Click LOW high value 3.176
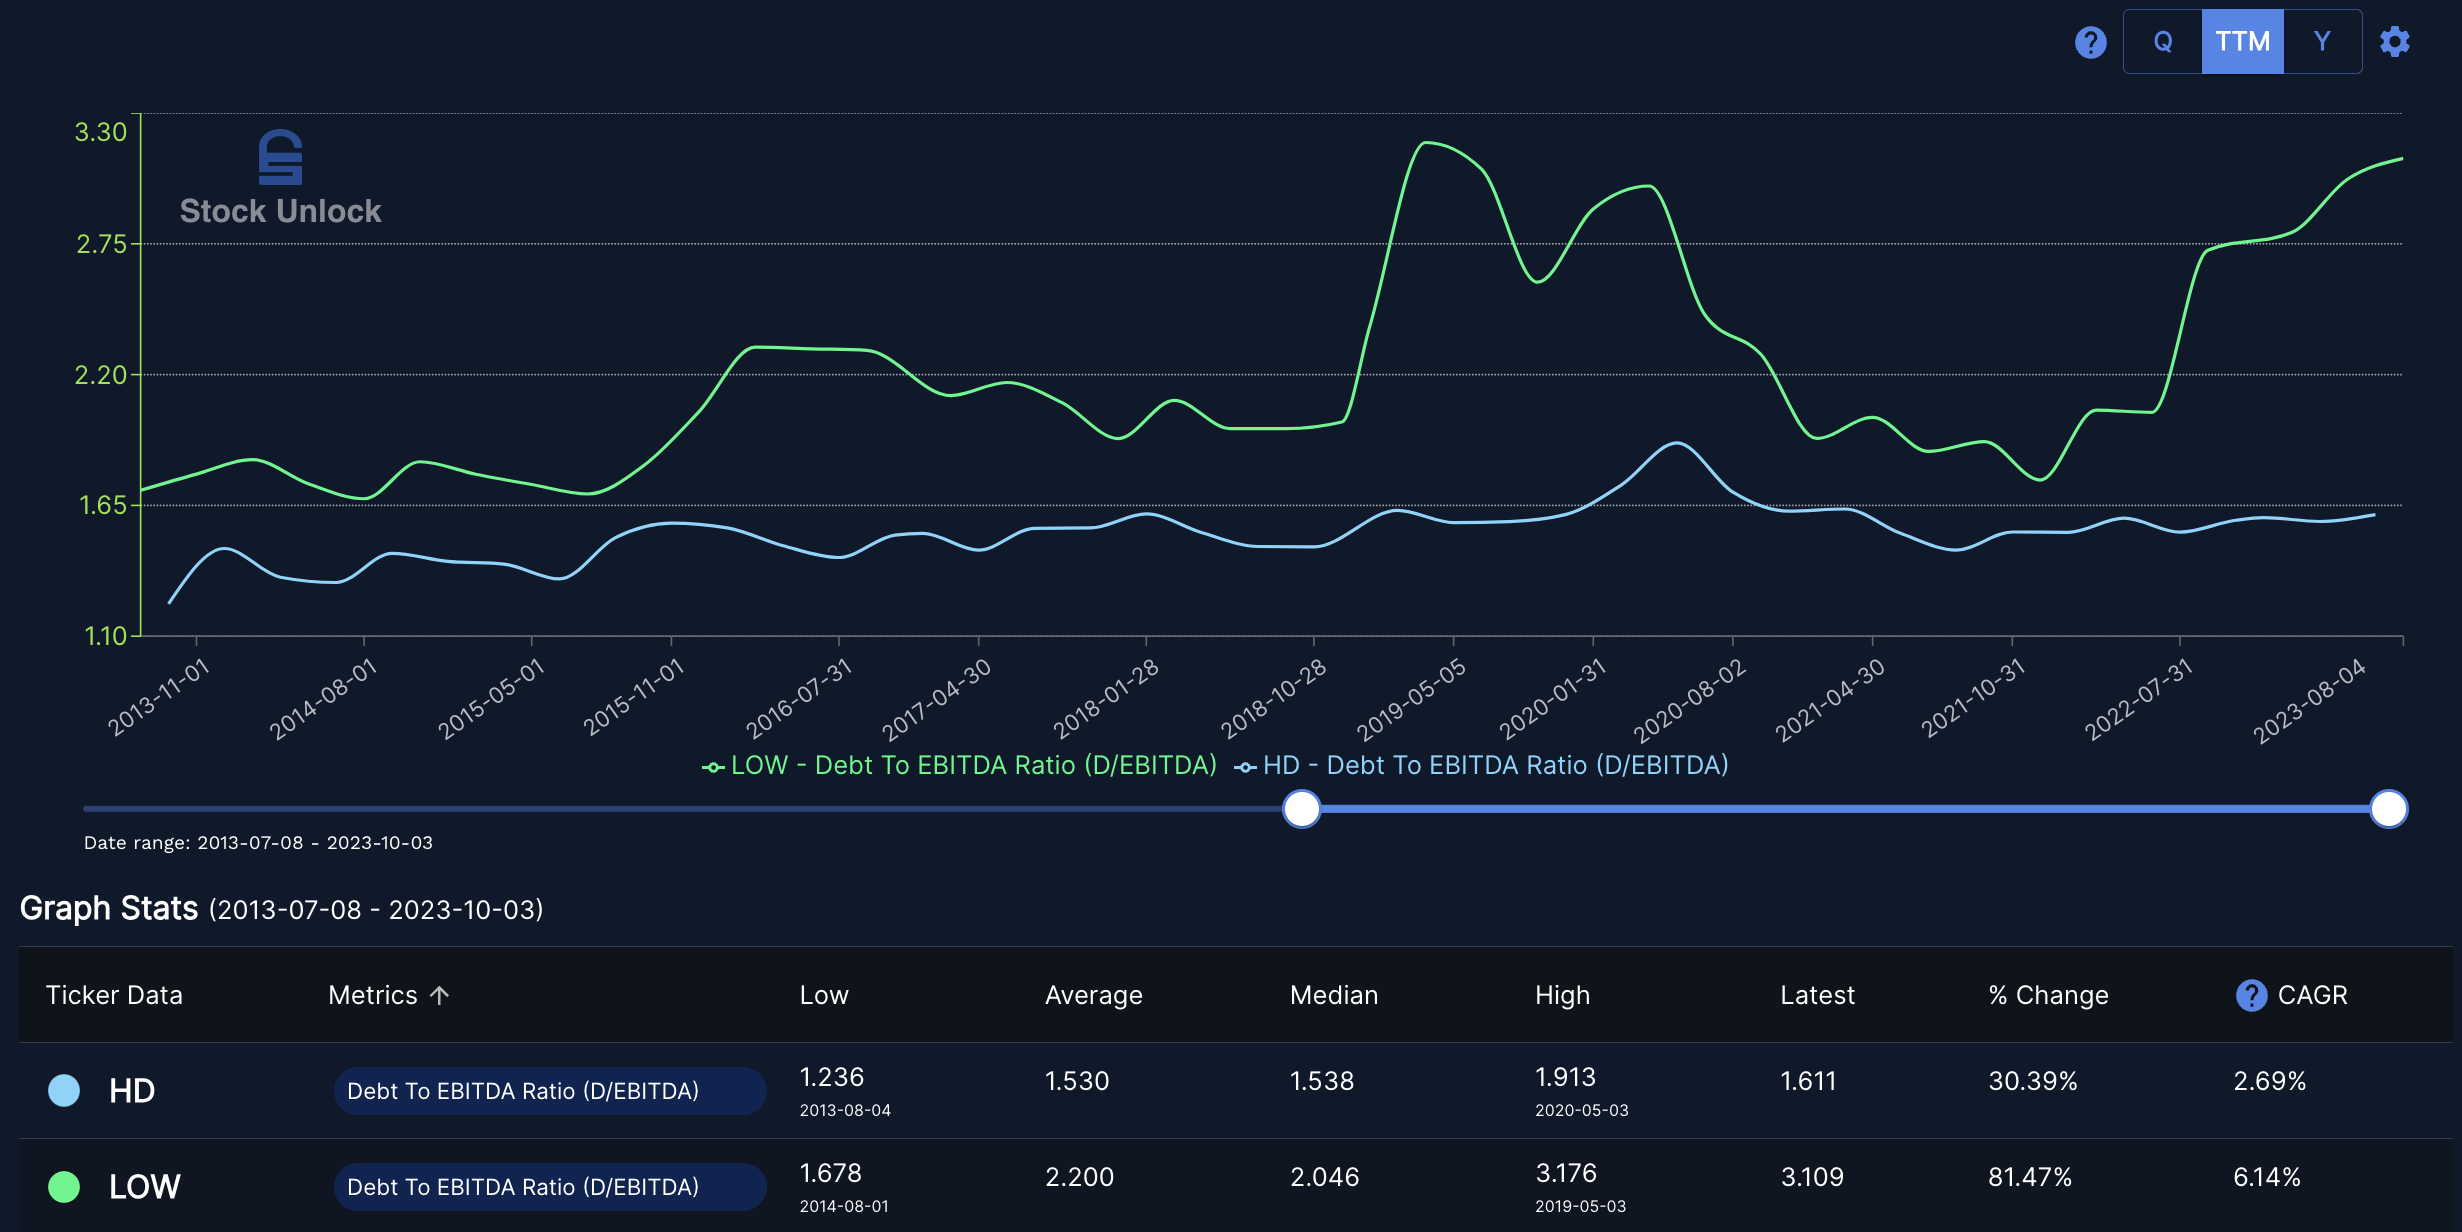 tap(1566, 1173)
